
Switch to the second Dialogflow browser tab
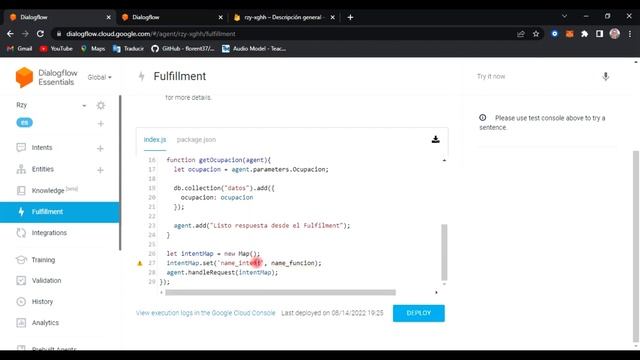tap(171, 17)
